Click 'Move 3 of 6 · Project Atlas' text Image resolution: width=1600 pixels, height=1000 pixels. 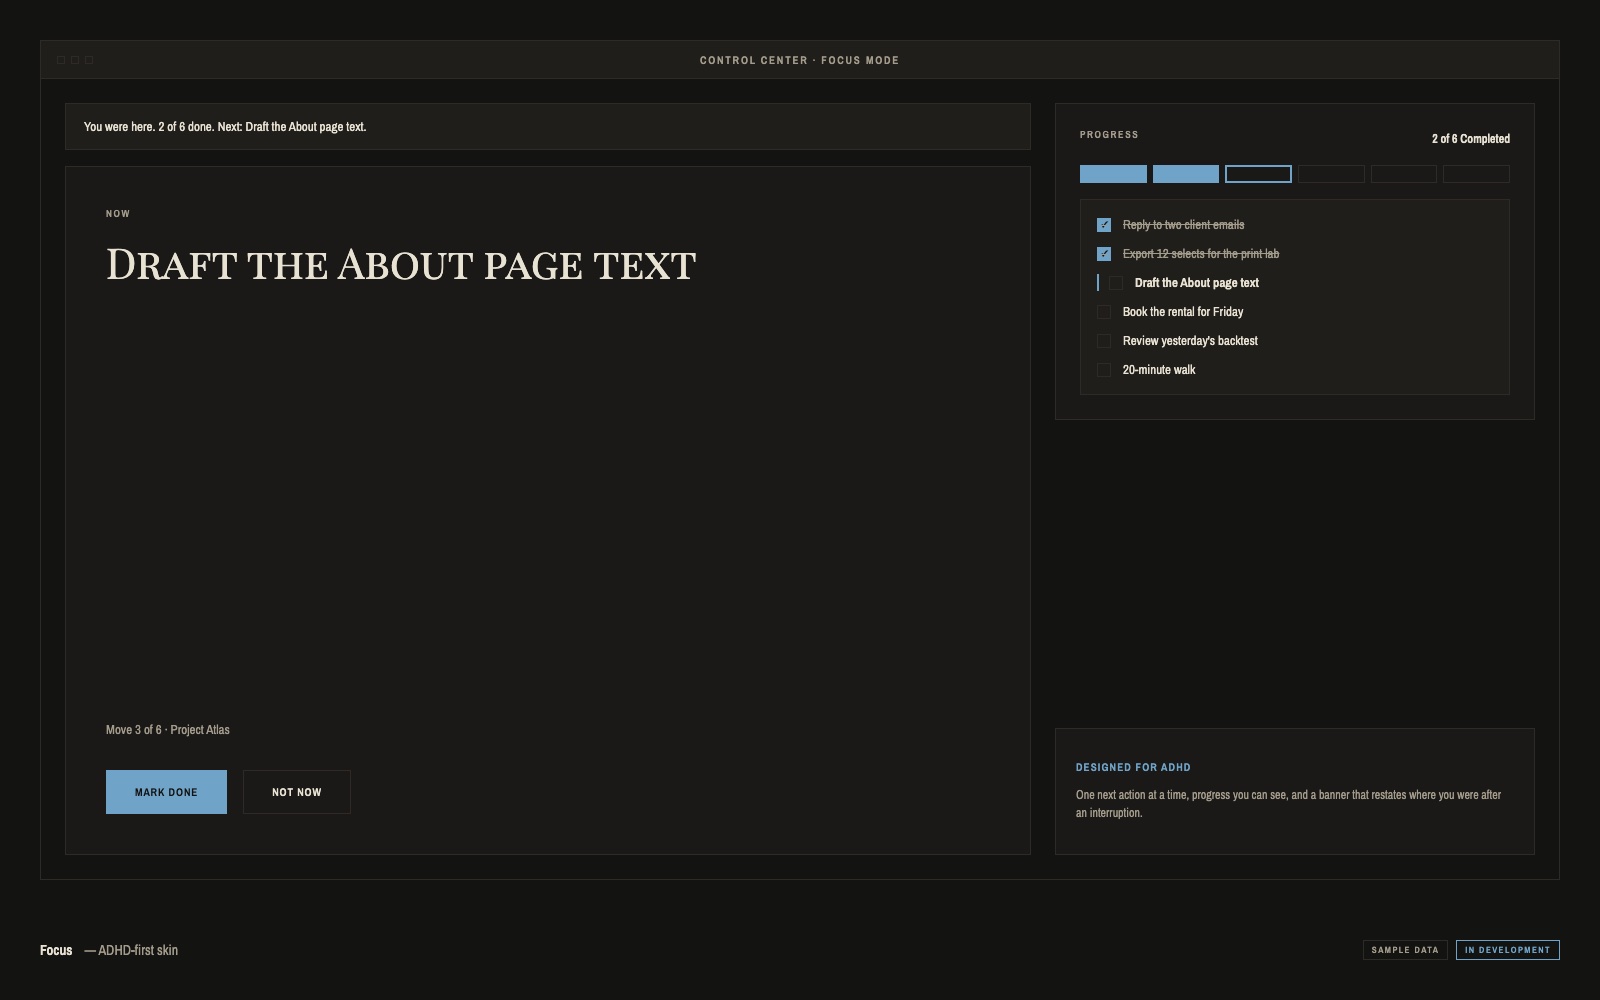[x=168, y=730]
